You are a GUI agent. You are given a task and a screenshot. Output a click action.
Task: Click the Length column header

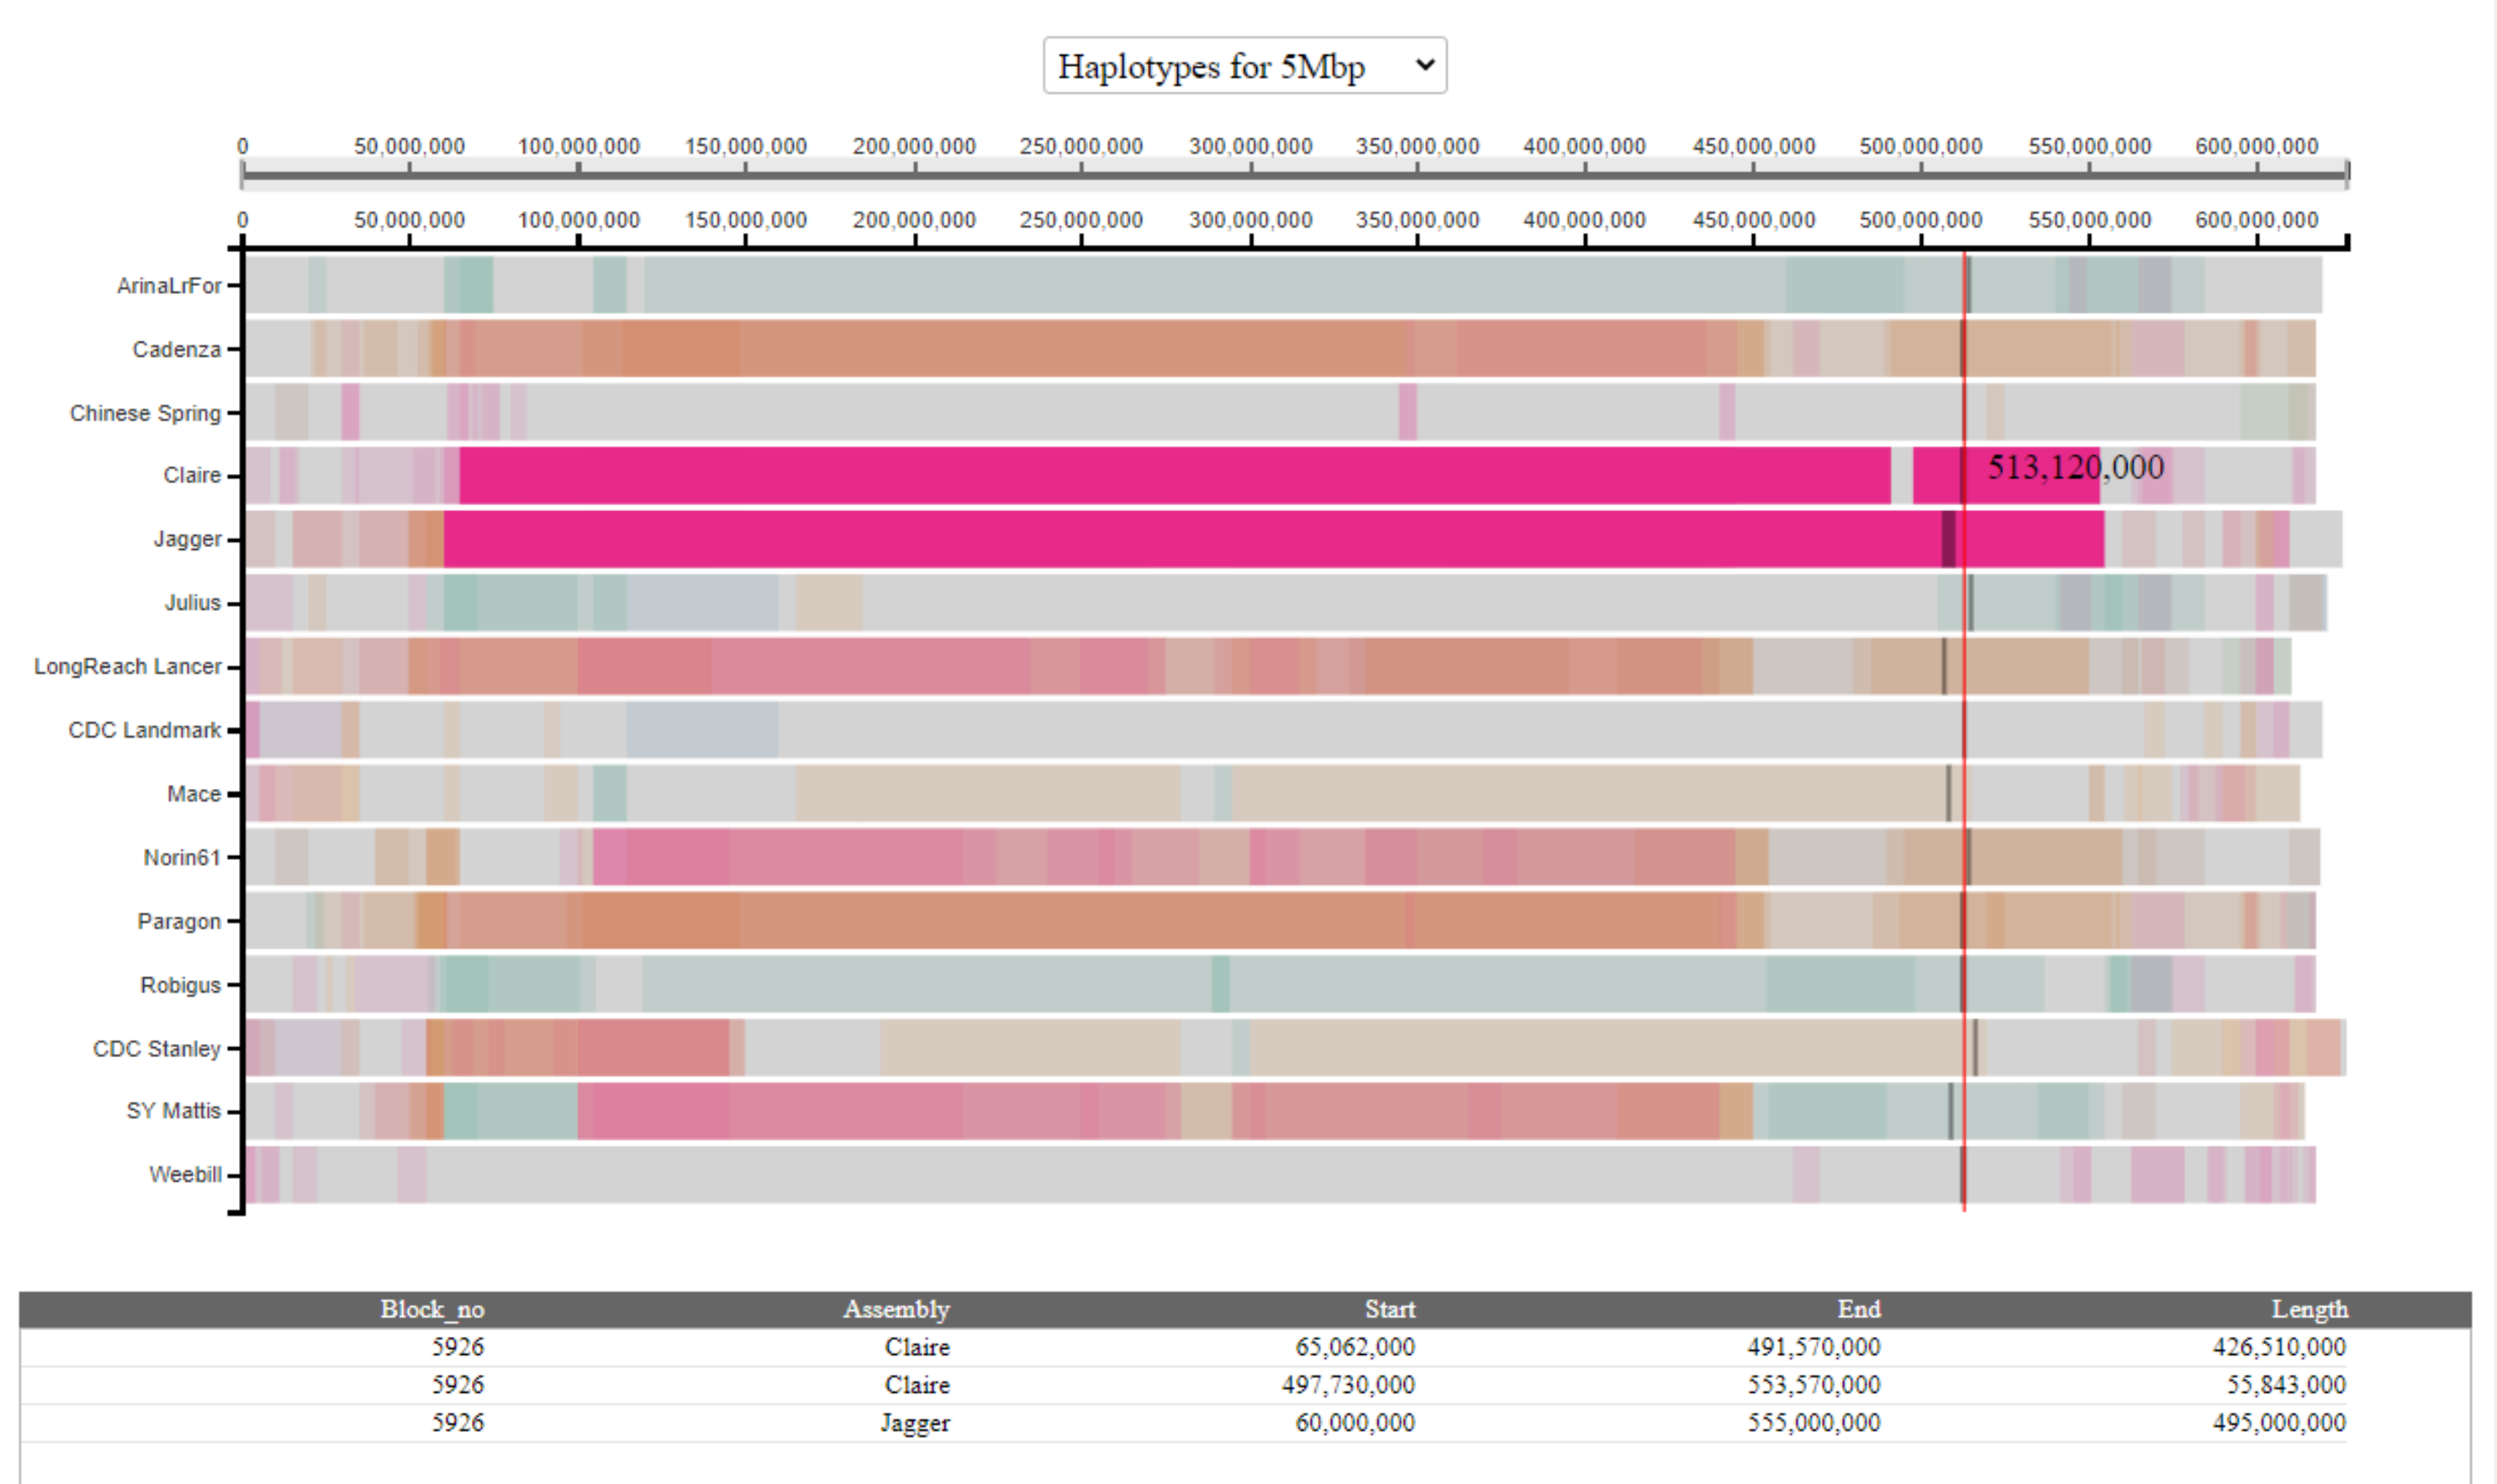click(x=2309, y=1309)
